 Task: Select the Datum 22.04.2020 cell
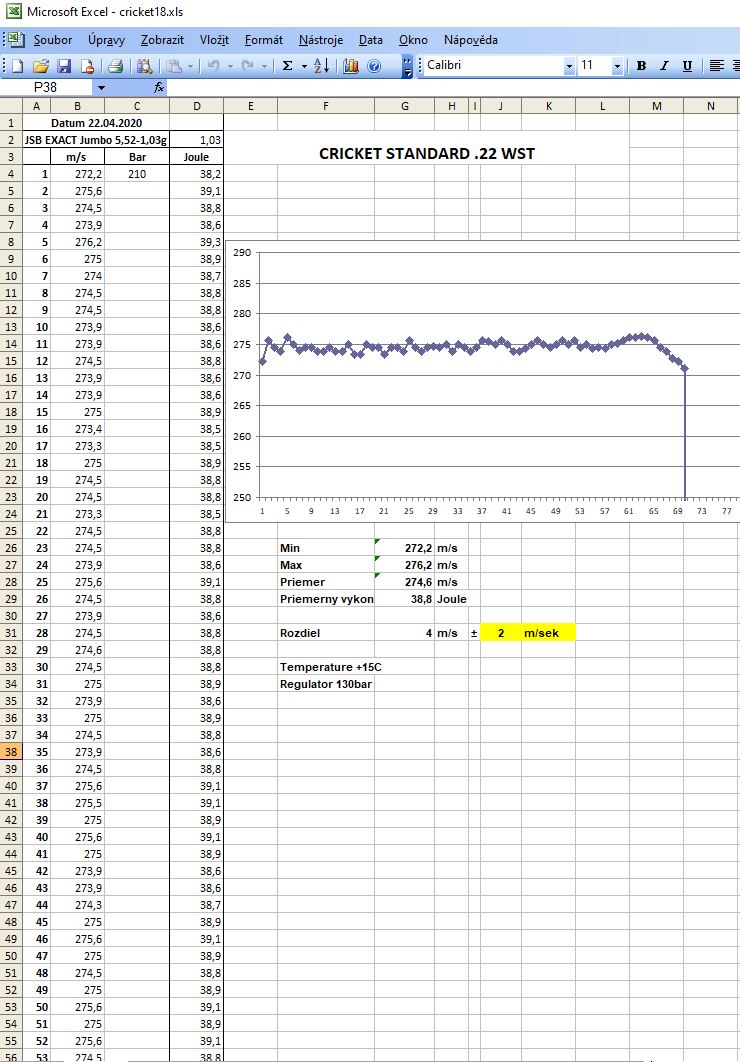[x=96, y=123]
